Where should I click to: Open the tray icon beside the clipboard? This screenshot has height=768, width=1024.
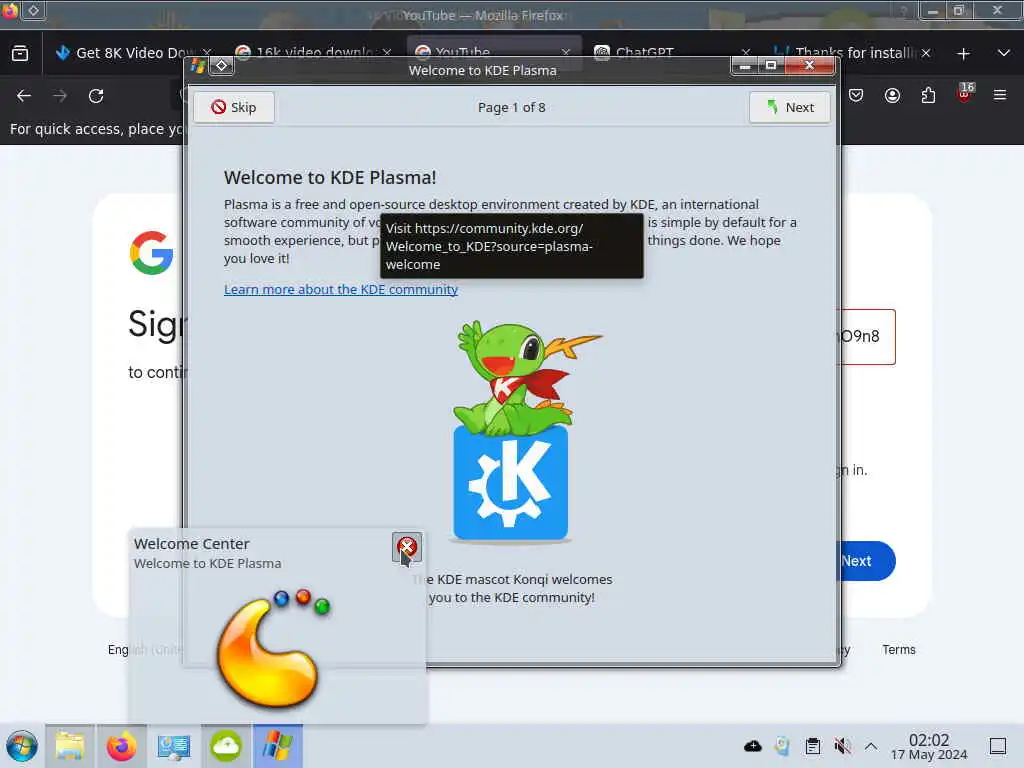tap(782, 746)
